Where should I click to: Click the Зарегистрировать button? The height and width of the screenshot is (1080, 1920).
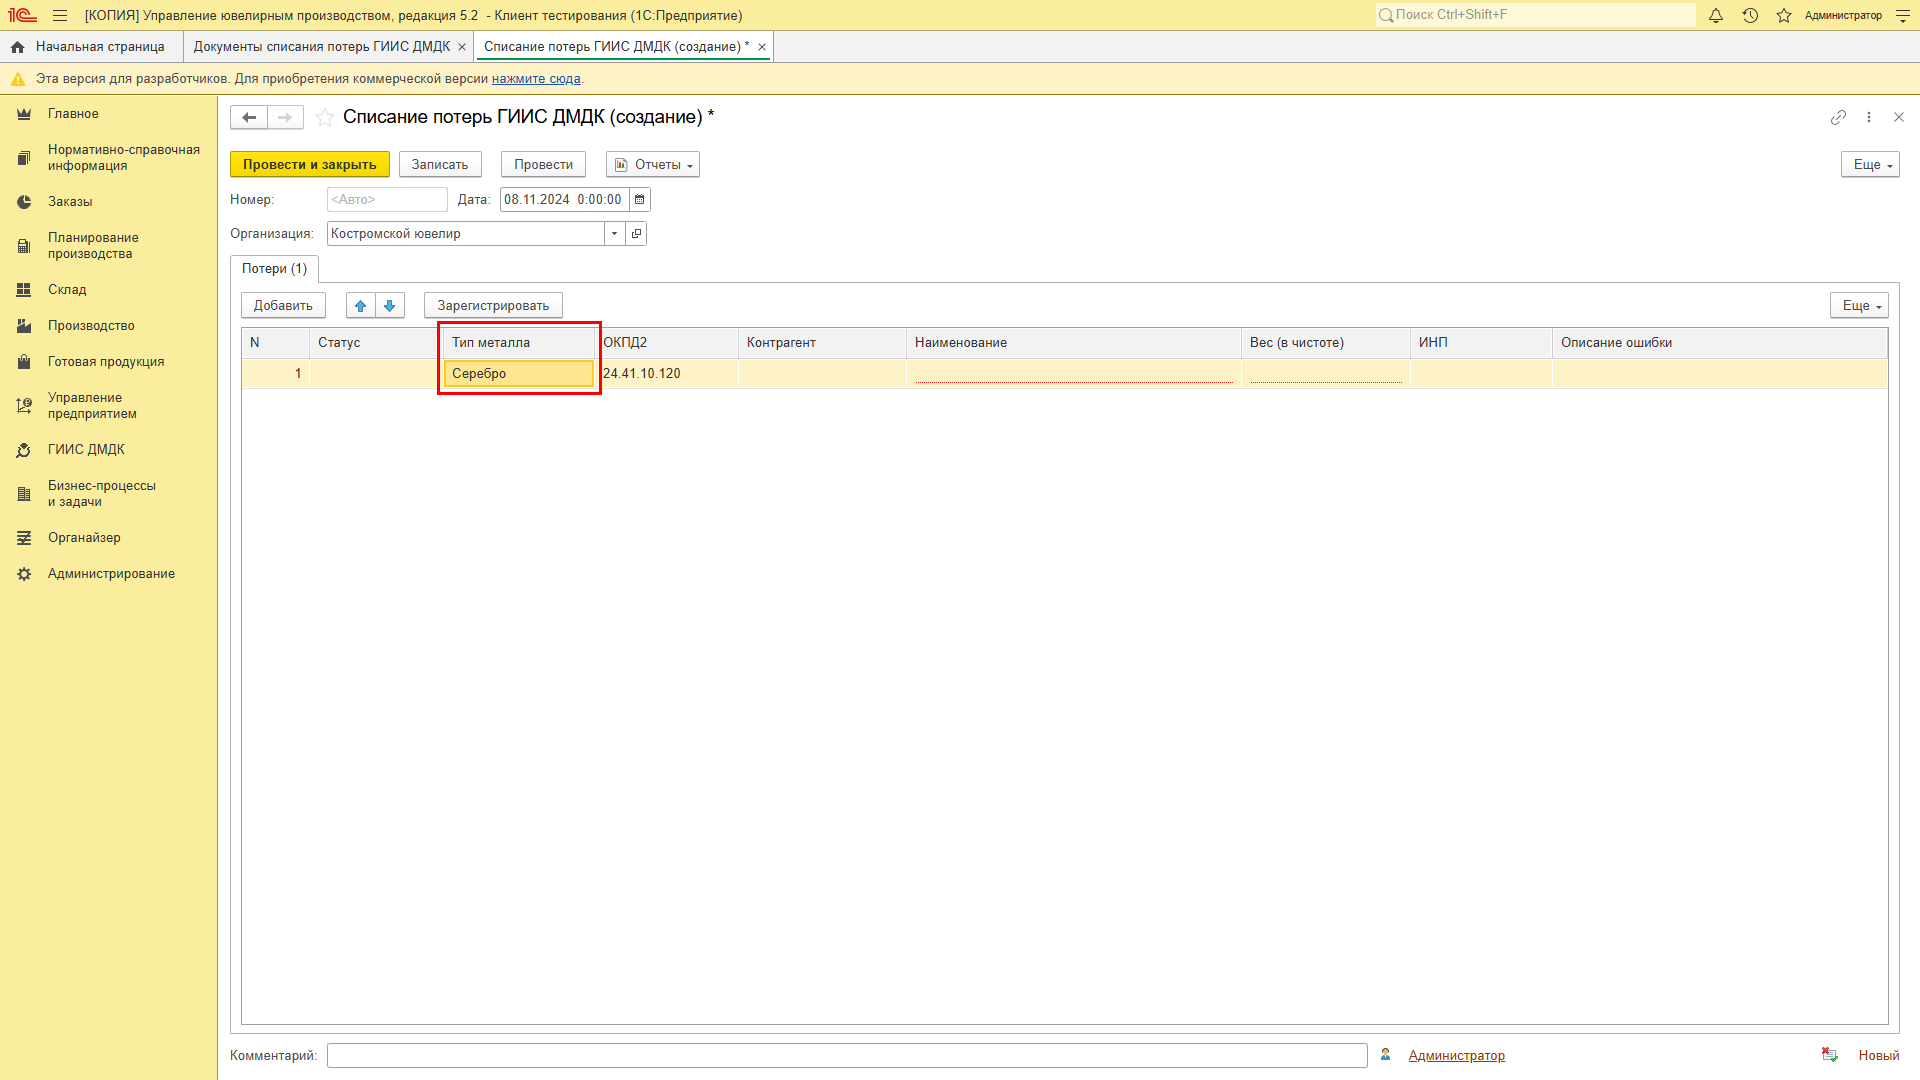coord(493,306)
